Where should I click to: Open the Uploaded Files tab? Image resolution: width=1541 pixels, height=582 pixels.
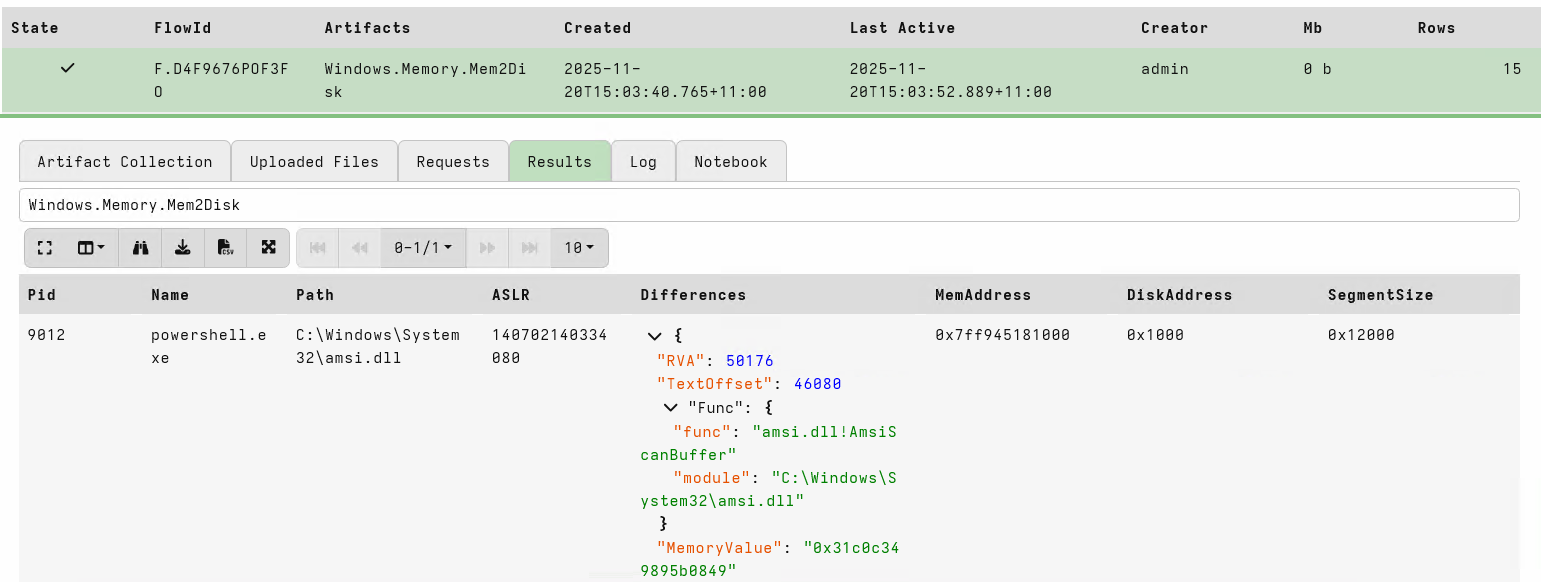click(314, 162)
